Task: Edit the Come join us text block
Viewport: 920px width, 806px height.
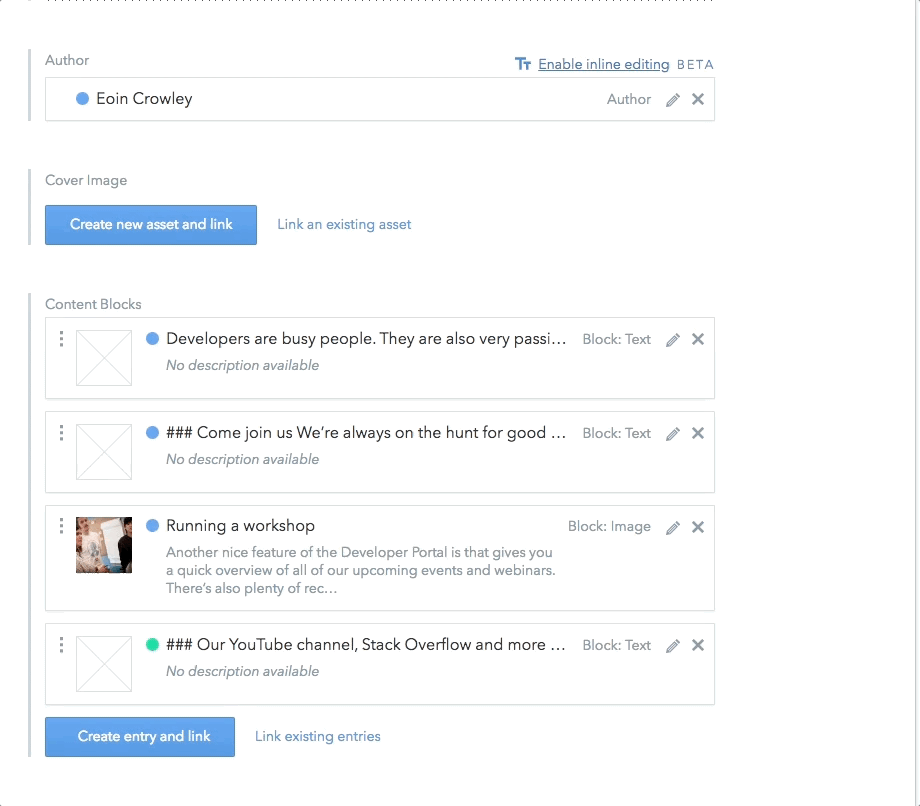Action: pyautogui.click(x=673, y=434)
